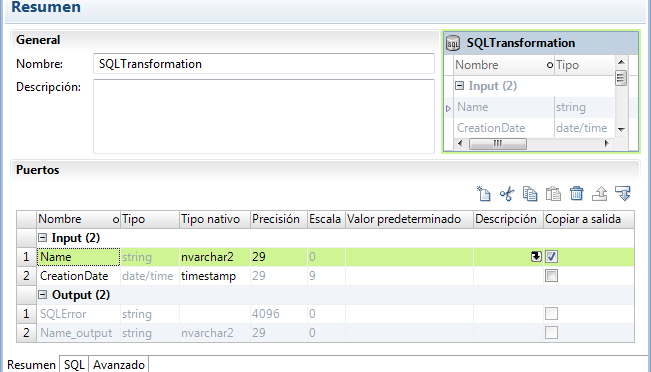Click Name_output Copiar a salida checkbox
This screenshot has width=651, height=372.
[x=551, y=333]
